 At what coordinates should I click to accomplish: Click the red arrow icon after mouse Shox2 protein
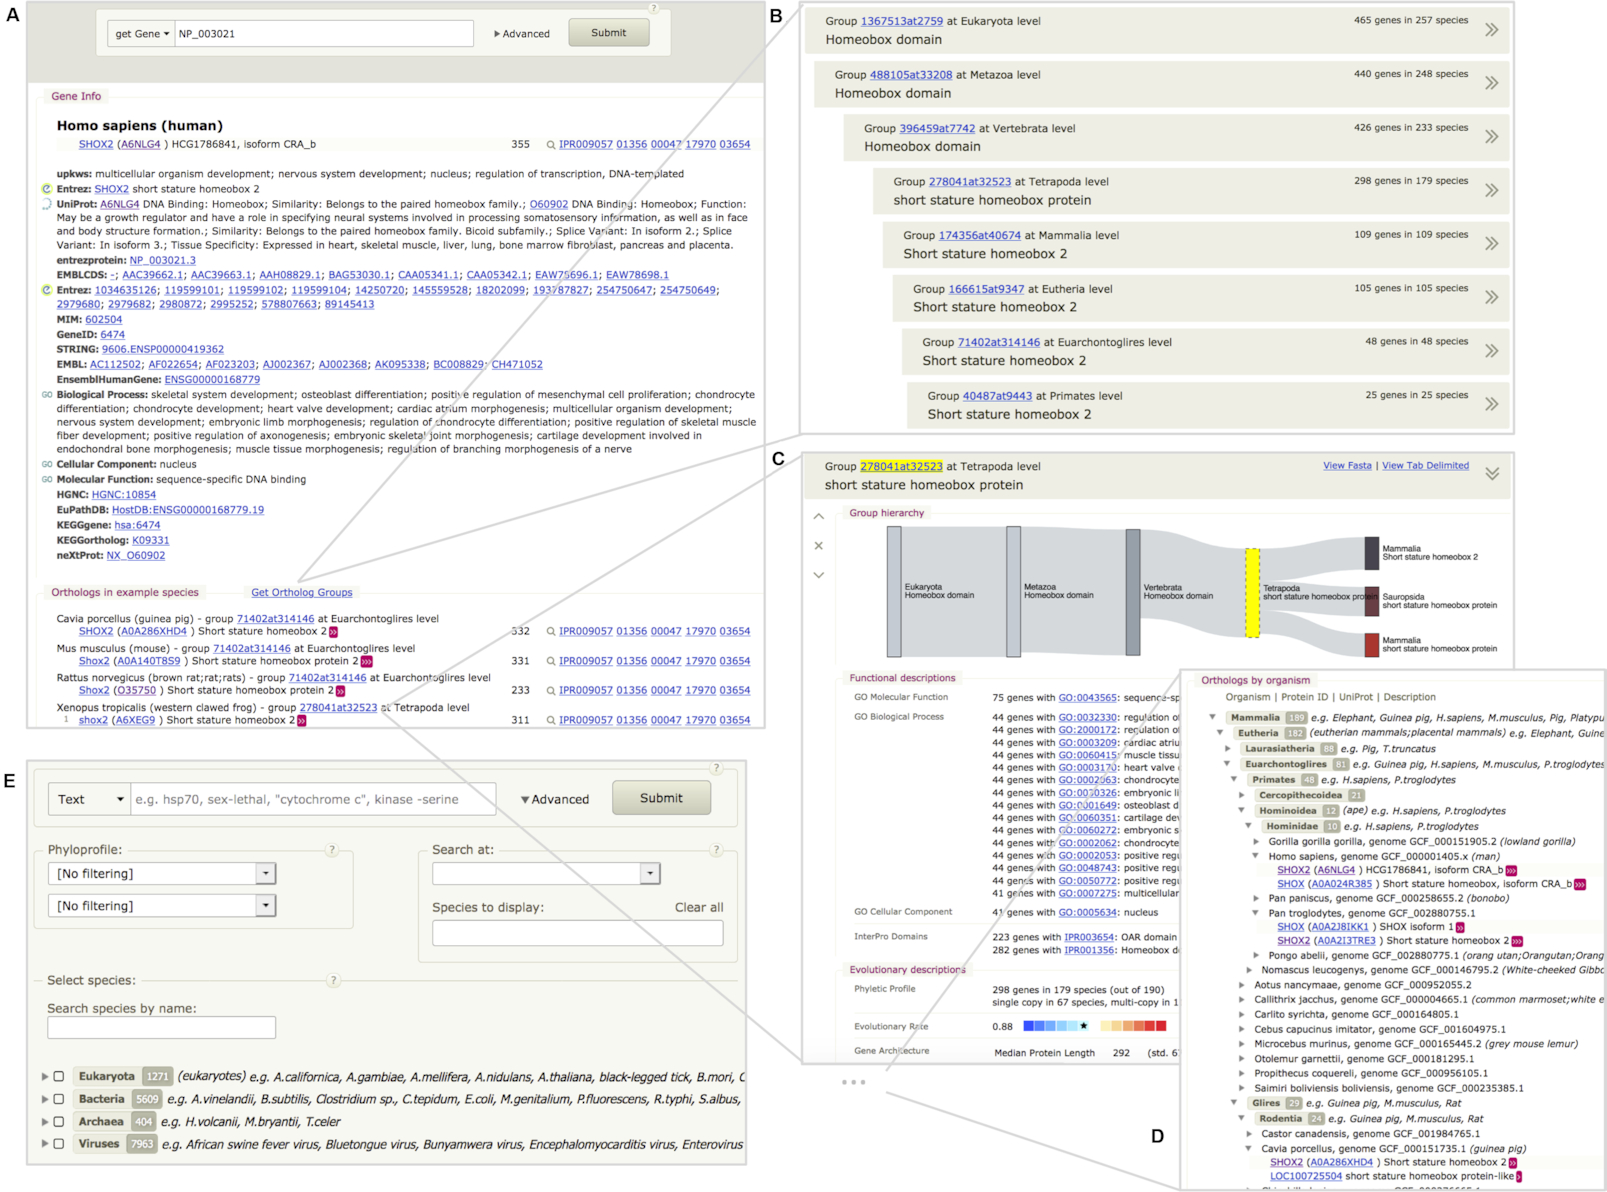(x=366, y=662)
